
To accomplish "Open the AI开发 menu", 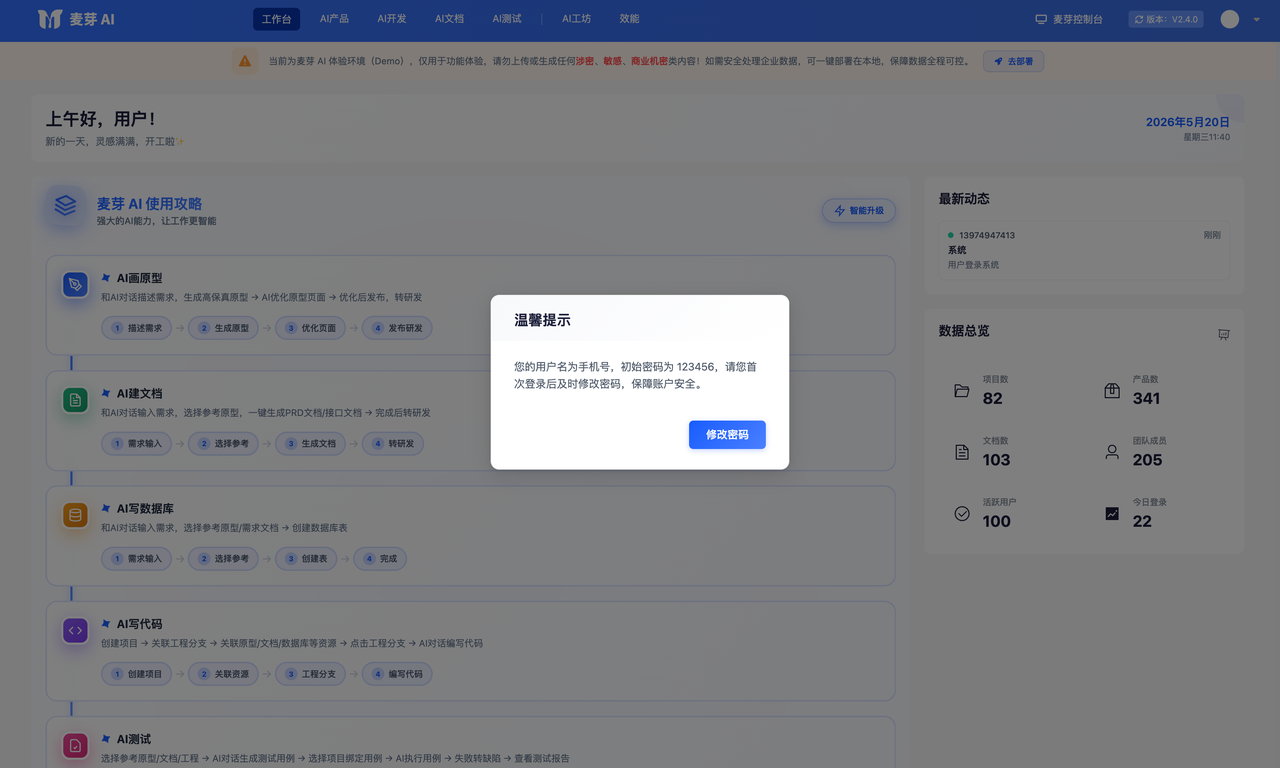I will [392, 19].
